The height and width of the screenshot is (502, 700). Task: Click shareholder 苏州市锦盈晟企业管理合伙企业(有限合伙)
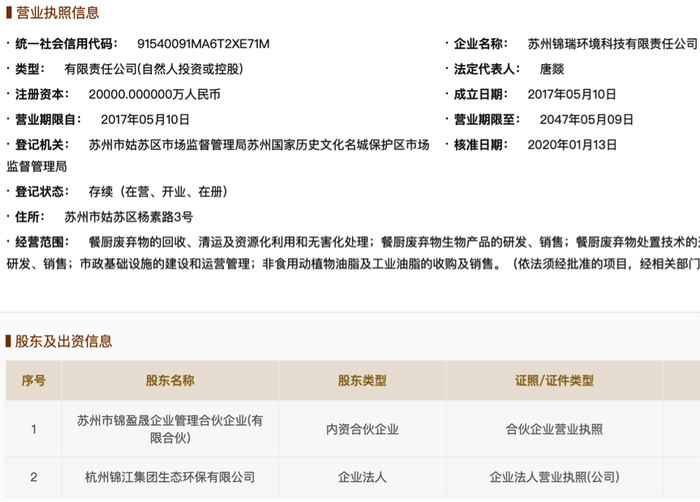[x=170, y=429]
